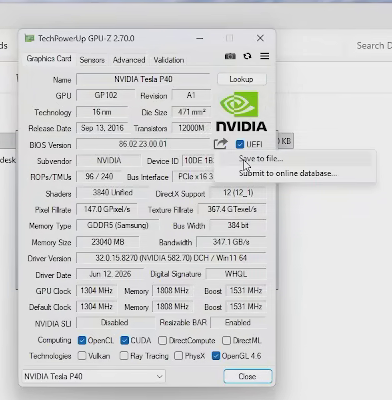Toggle the OpenGL 4.6 checkbox
The width and height of the screenshot is (392, 400).
click(x=216, y=356)
